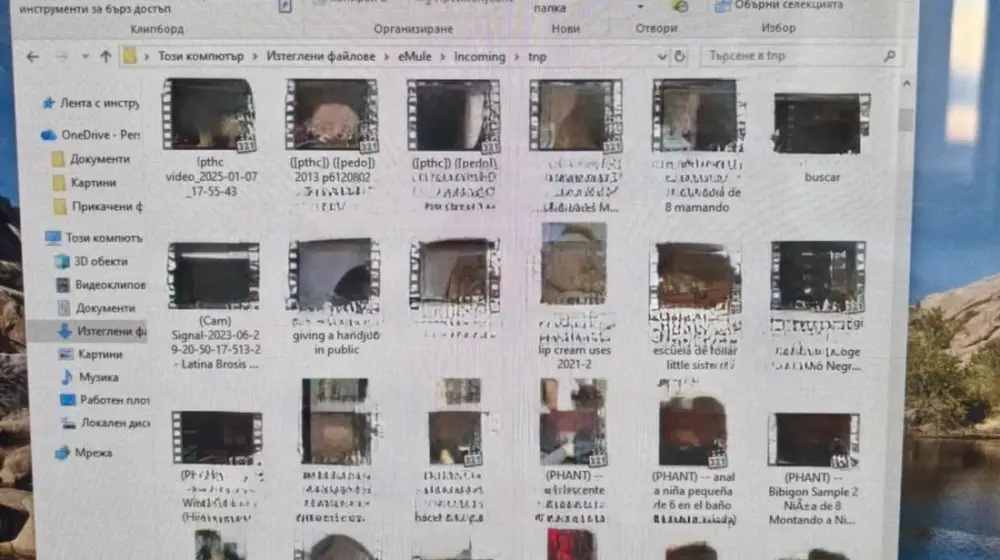Select the highlighted Изтеглени файлове sidebar entry

click(88, 331)
